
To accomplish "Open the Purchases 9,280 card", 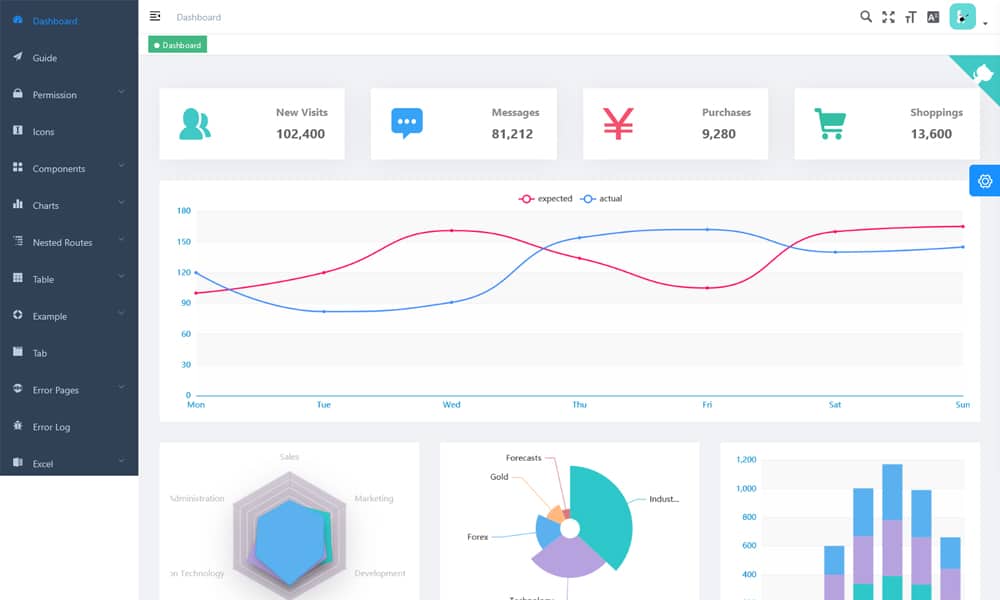I will pos(675,124).
